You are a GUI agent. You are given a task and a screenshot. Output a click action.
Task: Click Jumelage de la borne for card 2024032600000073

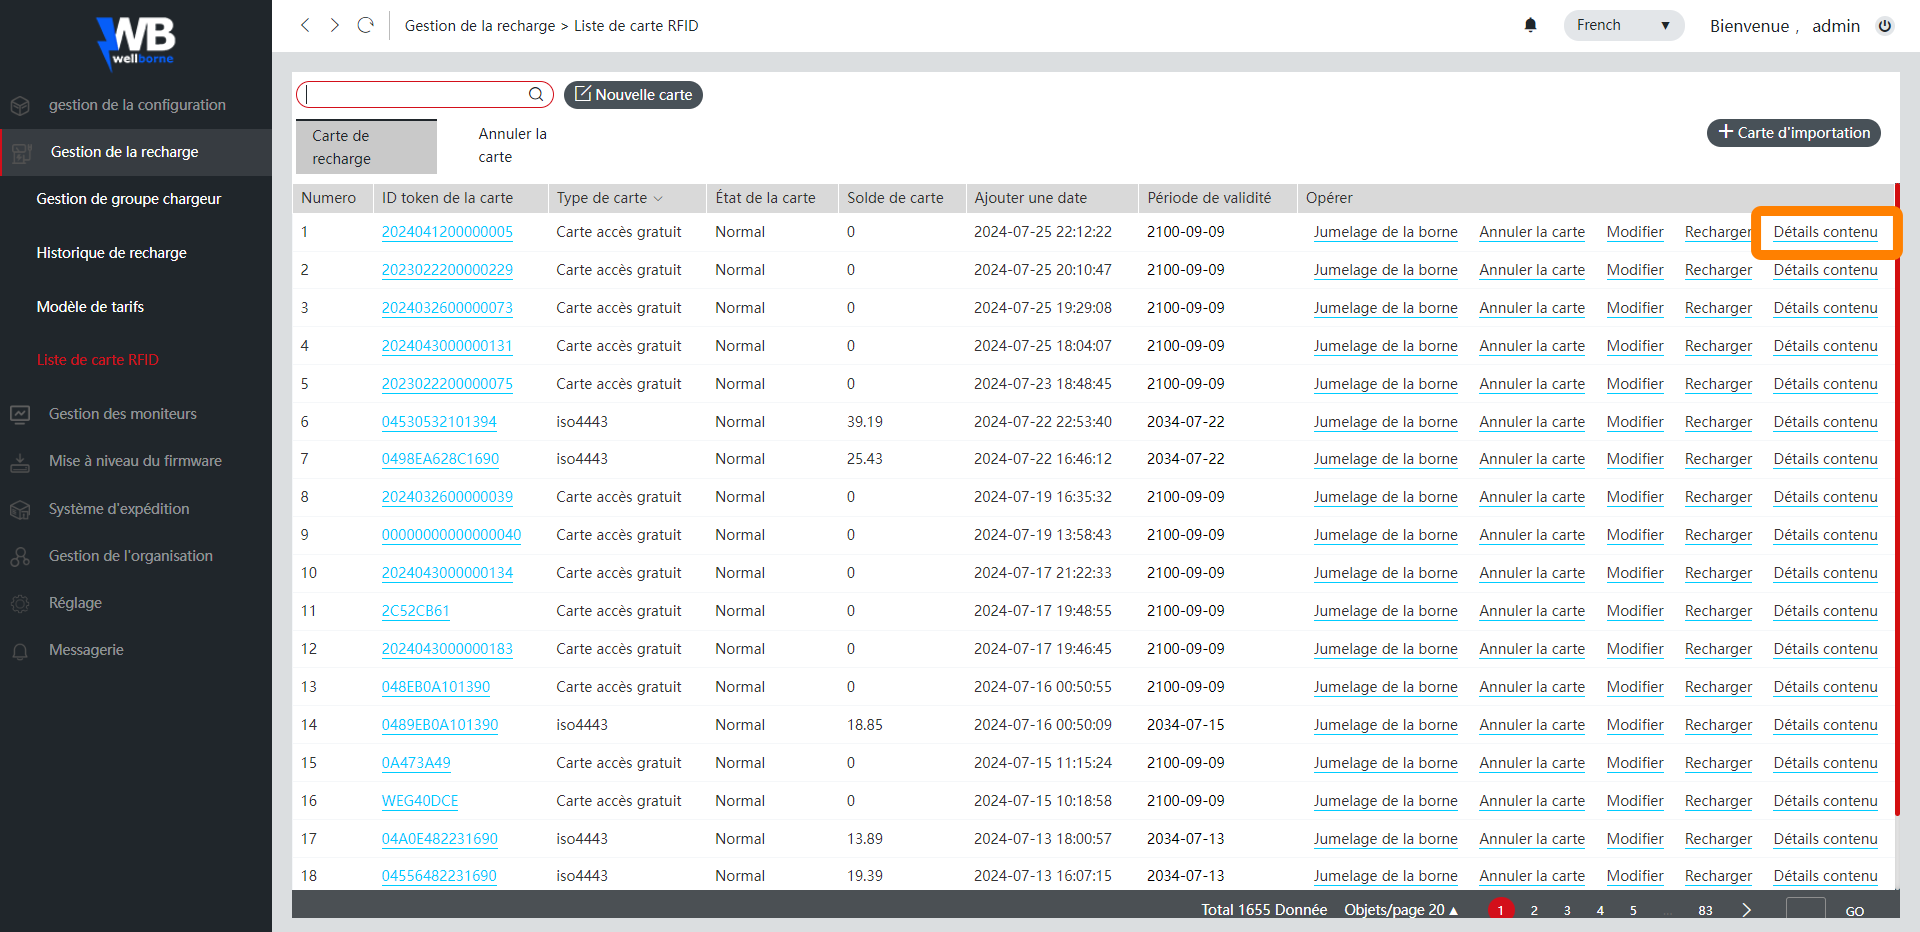pos(1385,308)
